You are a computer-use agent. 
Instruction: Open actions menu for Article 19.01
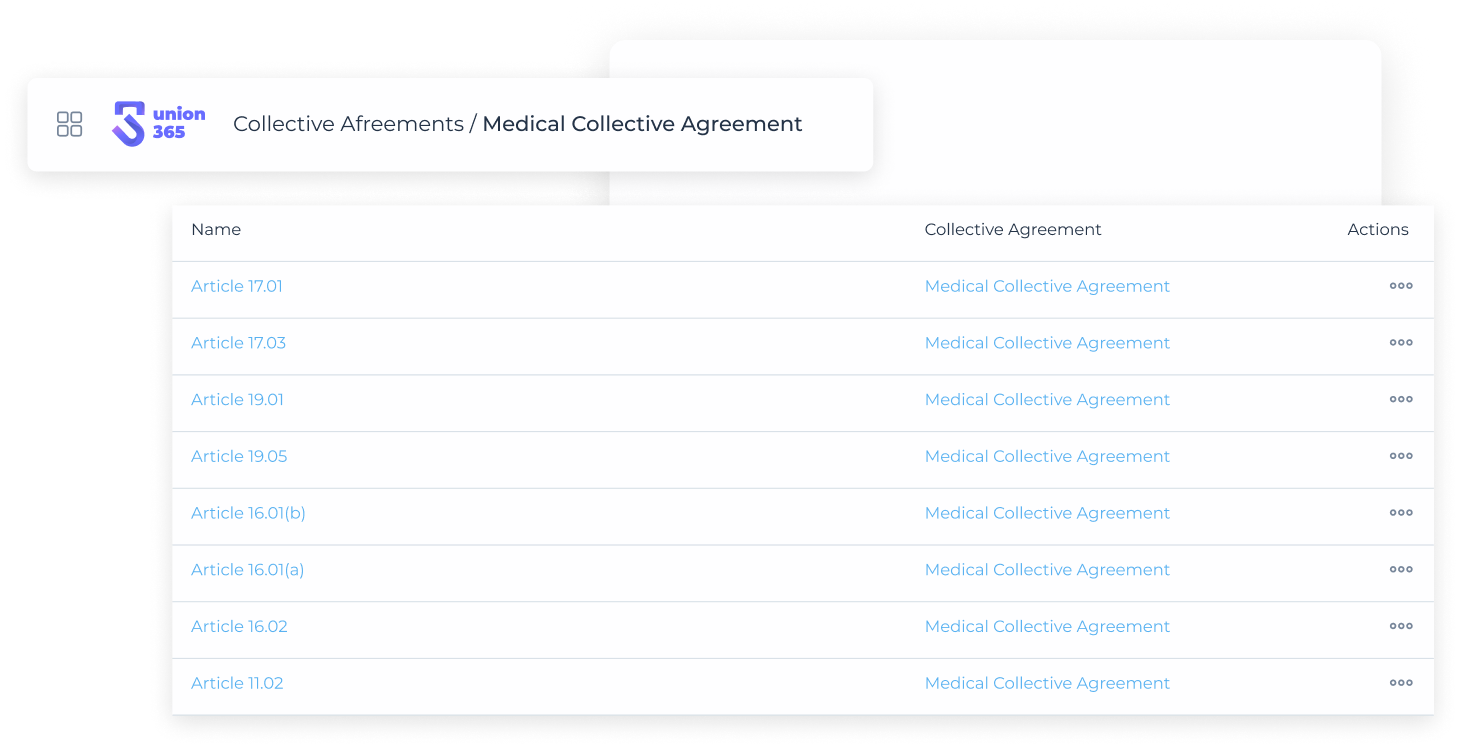pos(1401,399)
